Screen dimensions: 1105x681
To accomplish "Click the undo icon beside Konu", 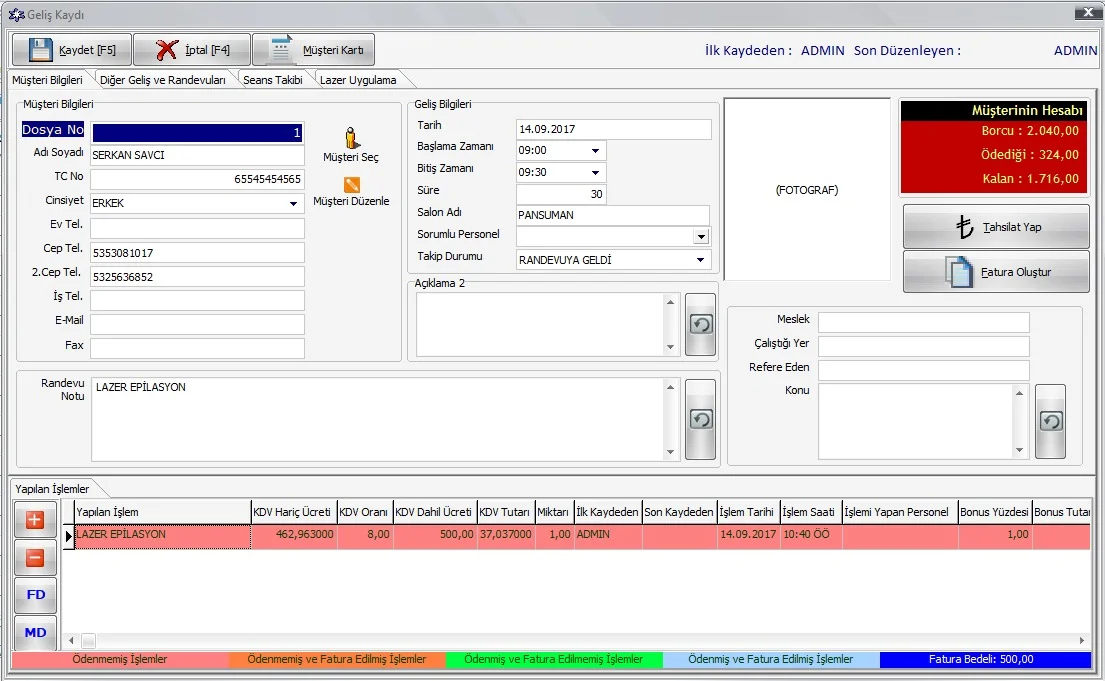I will click(x=1050, y=422).
